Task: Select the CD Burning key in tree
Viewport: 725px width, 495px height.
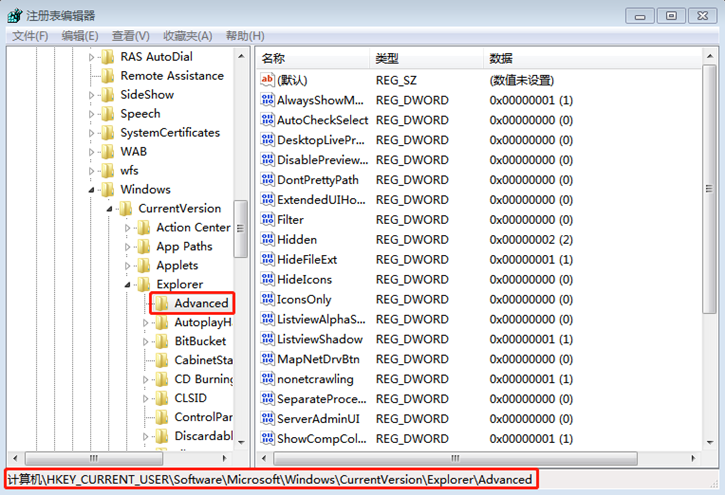Action: click(x=203, y=379)
